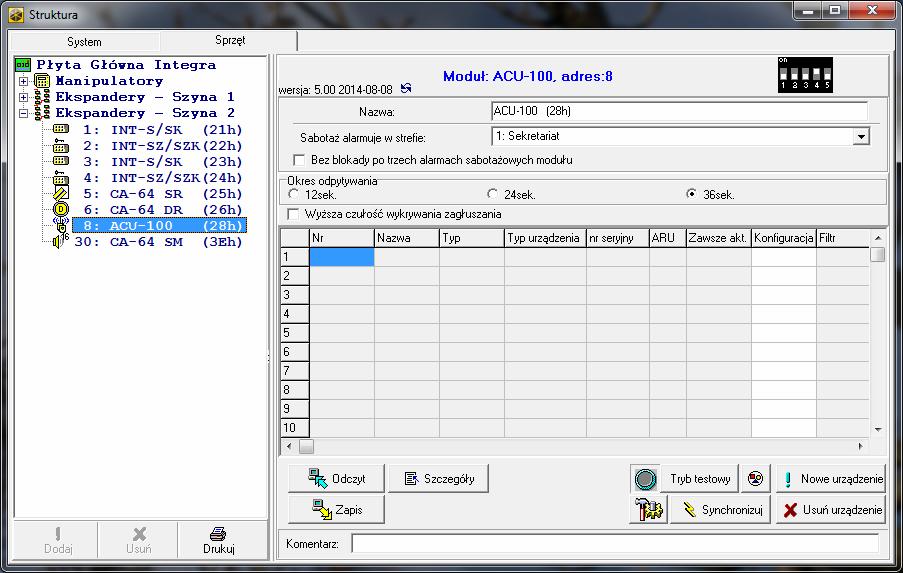Click the CA-64 SM speaker icon

pyautogui.click(x=60, y=240)
